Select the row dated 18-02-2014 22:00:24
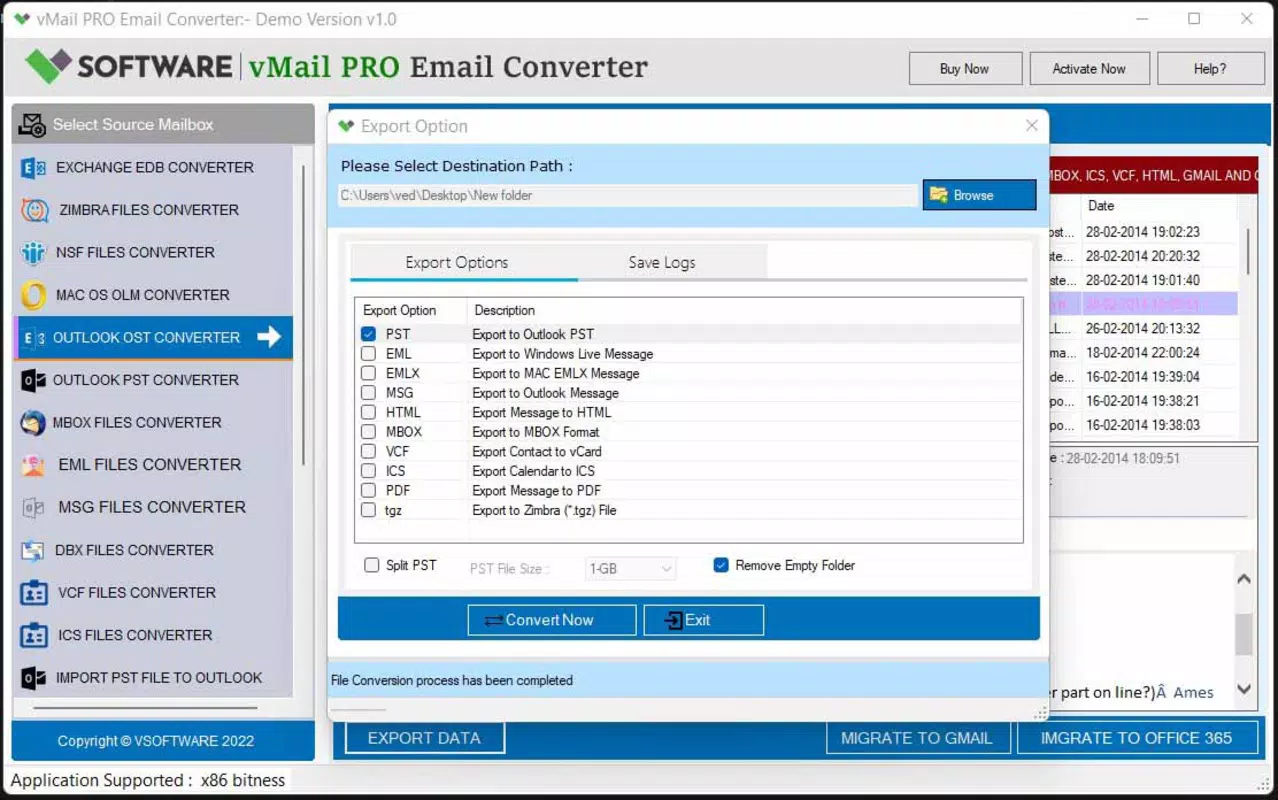The height and width of the screenshot is (800, 1278). coord(1142,353)
